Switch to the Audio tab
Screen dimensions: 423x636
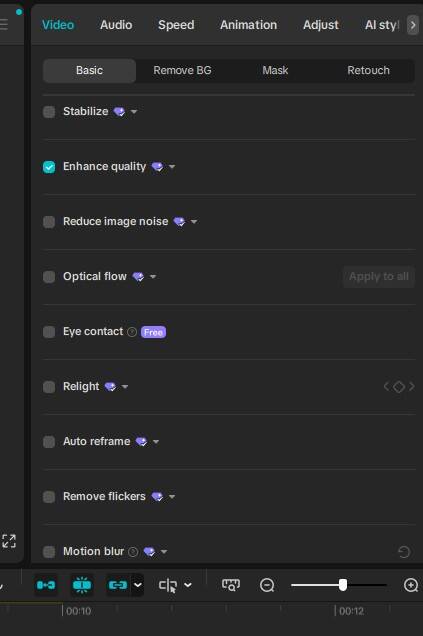(x=116, y=25)
